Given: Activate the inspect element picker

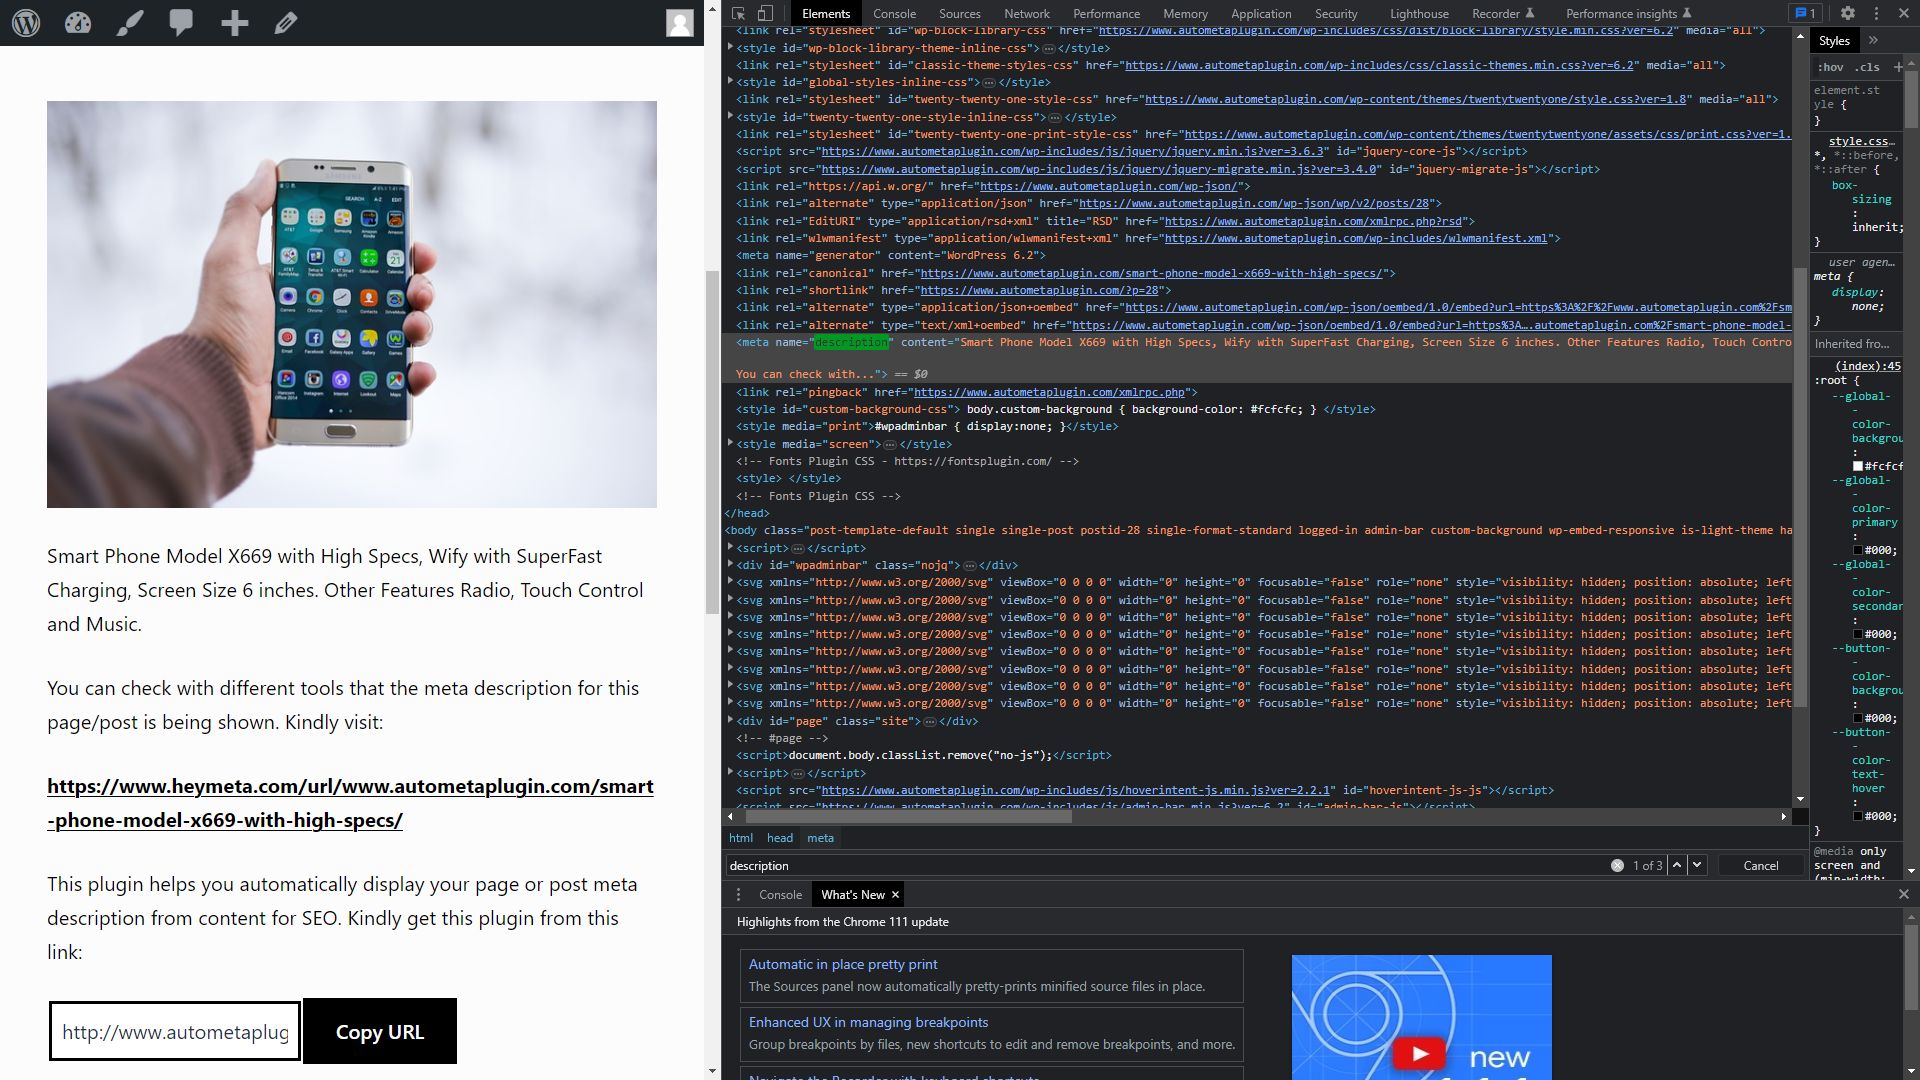Looking at the screenshot, I should click(738, 13).
